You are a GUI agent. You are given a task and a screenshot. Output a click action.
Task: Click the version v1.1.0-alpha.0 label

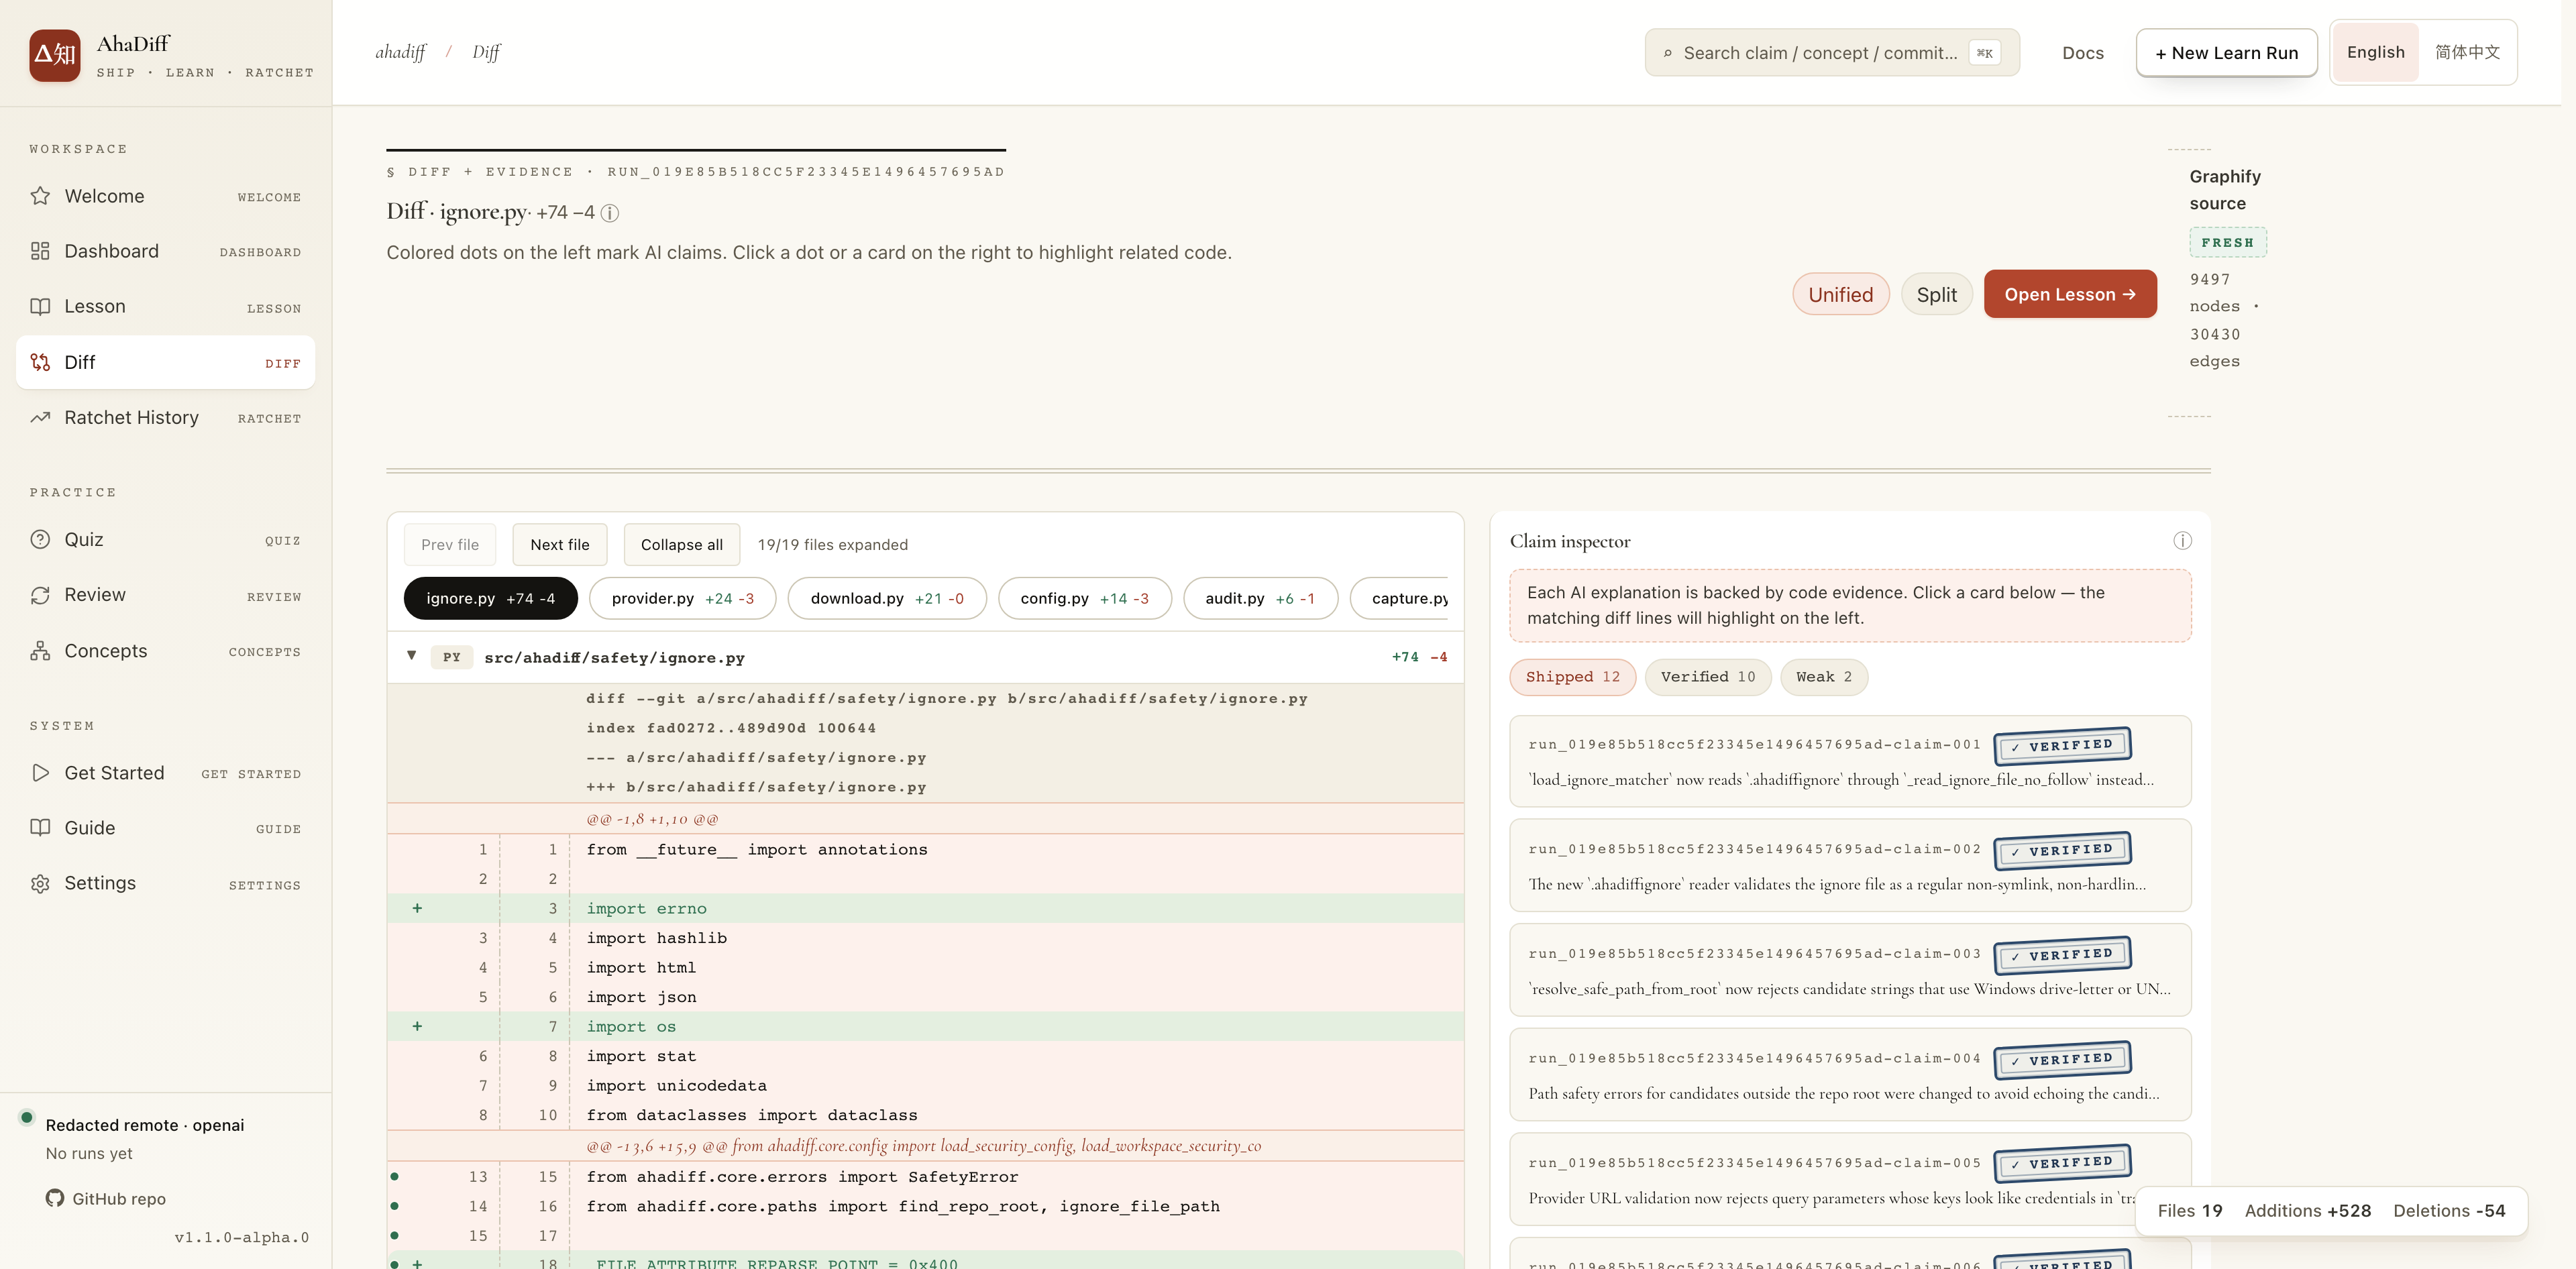coord(241,1237)
